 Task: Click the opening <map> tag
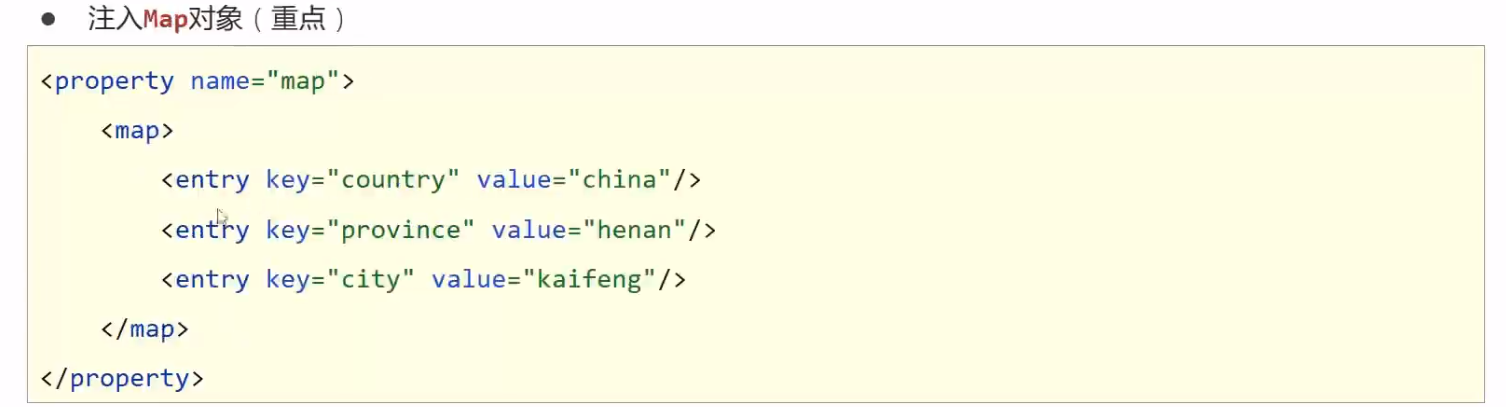[137, 130]
